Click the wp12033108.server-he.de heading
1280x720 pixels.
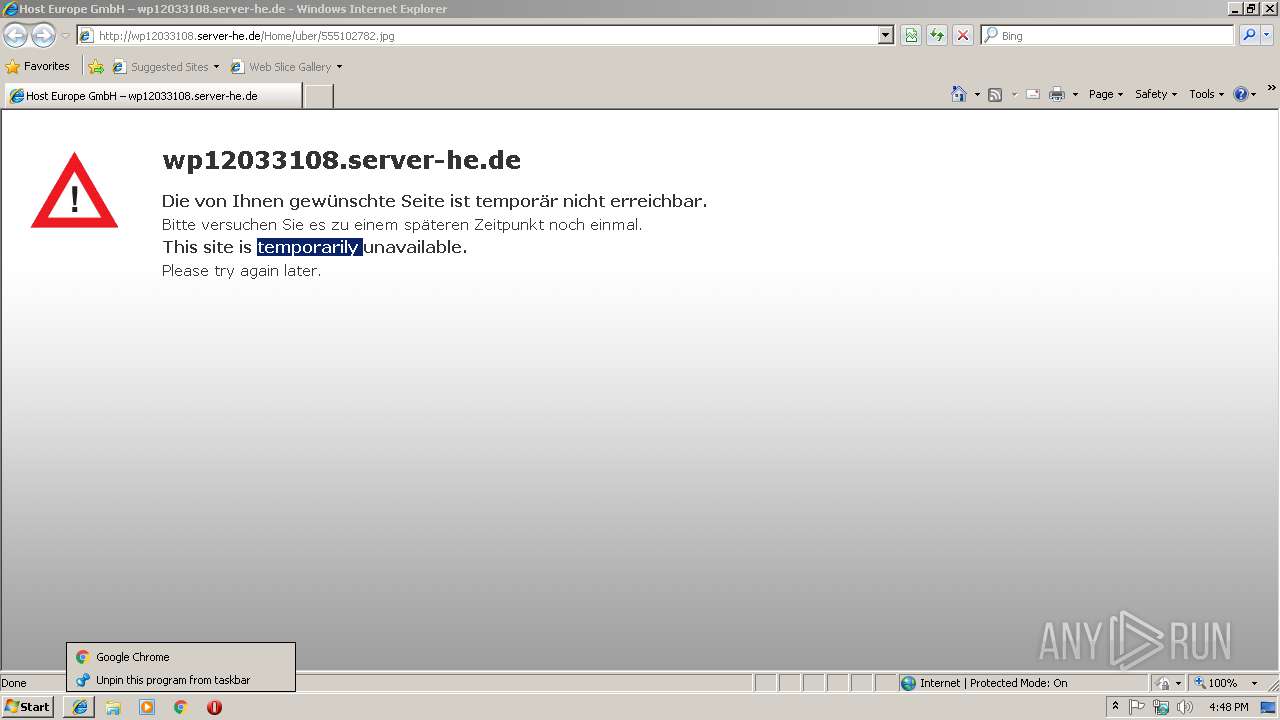click(341, 160)
